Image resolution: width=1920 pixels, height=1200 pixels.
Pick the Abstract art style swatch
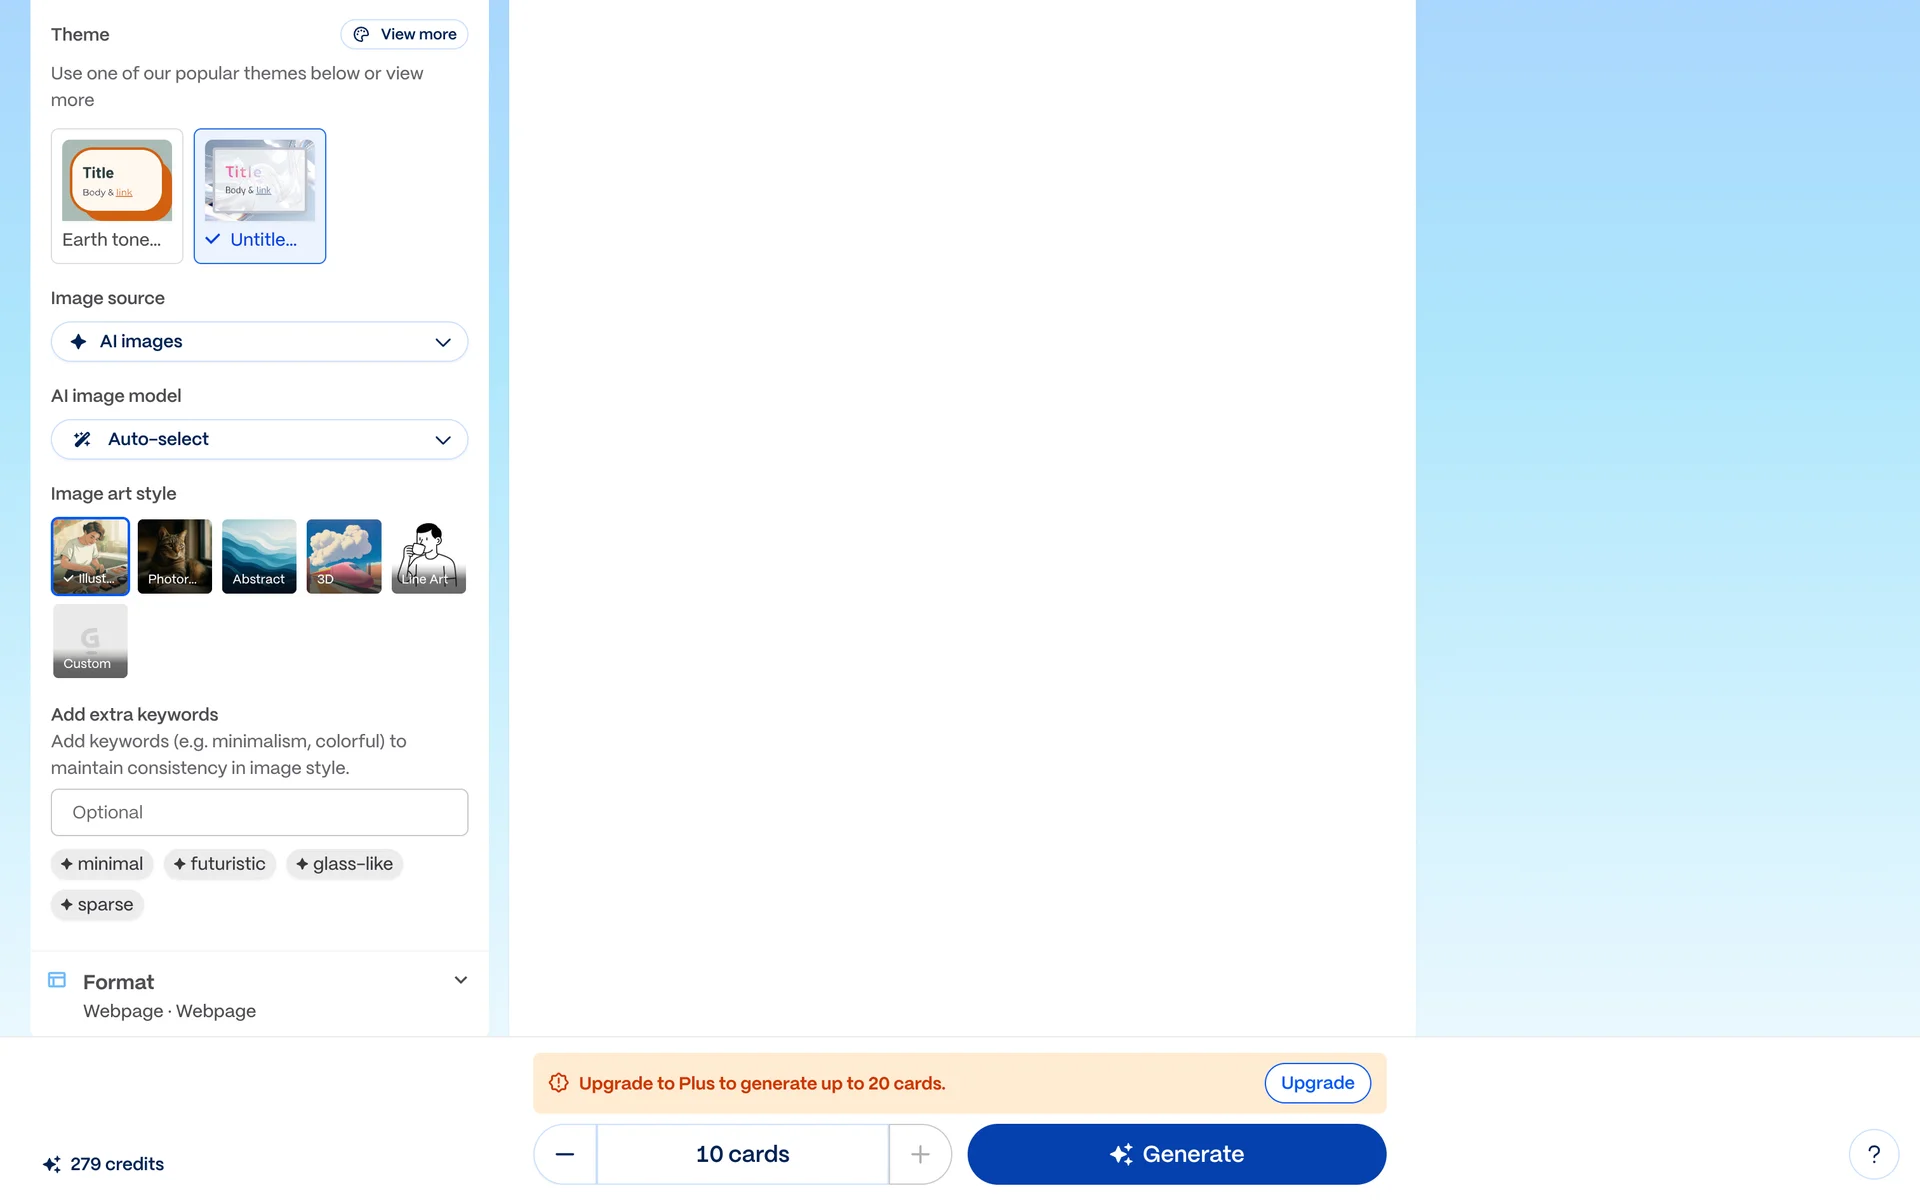click(x=259, y=556)
